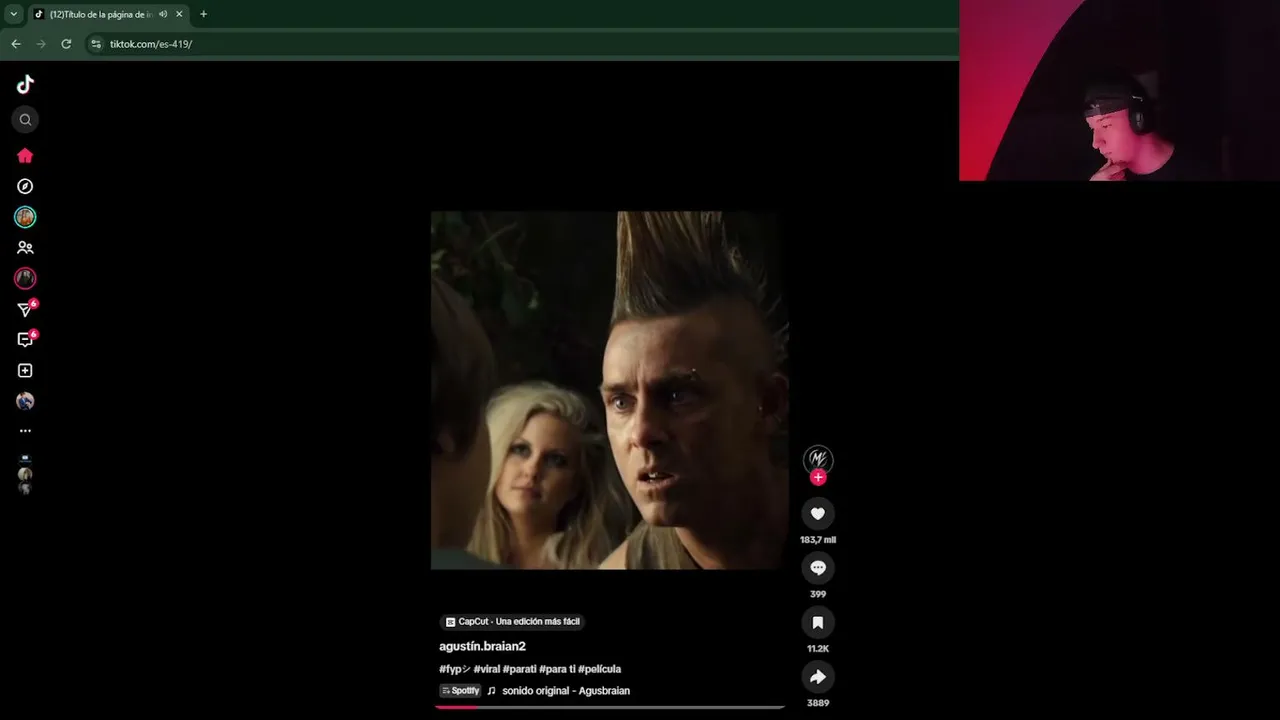
Task: Open agustín.braian2 profile link
Action: [482, 646]
